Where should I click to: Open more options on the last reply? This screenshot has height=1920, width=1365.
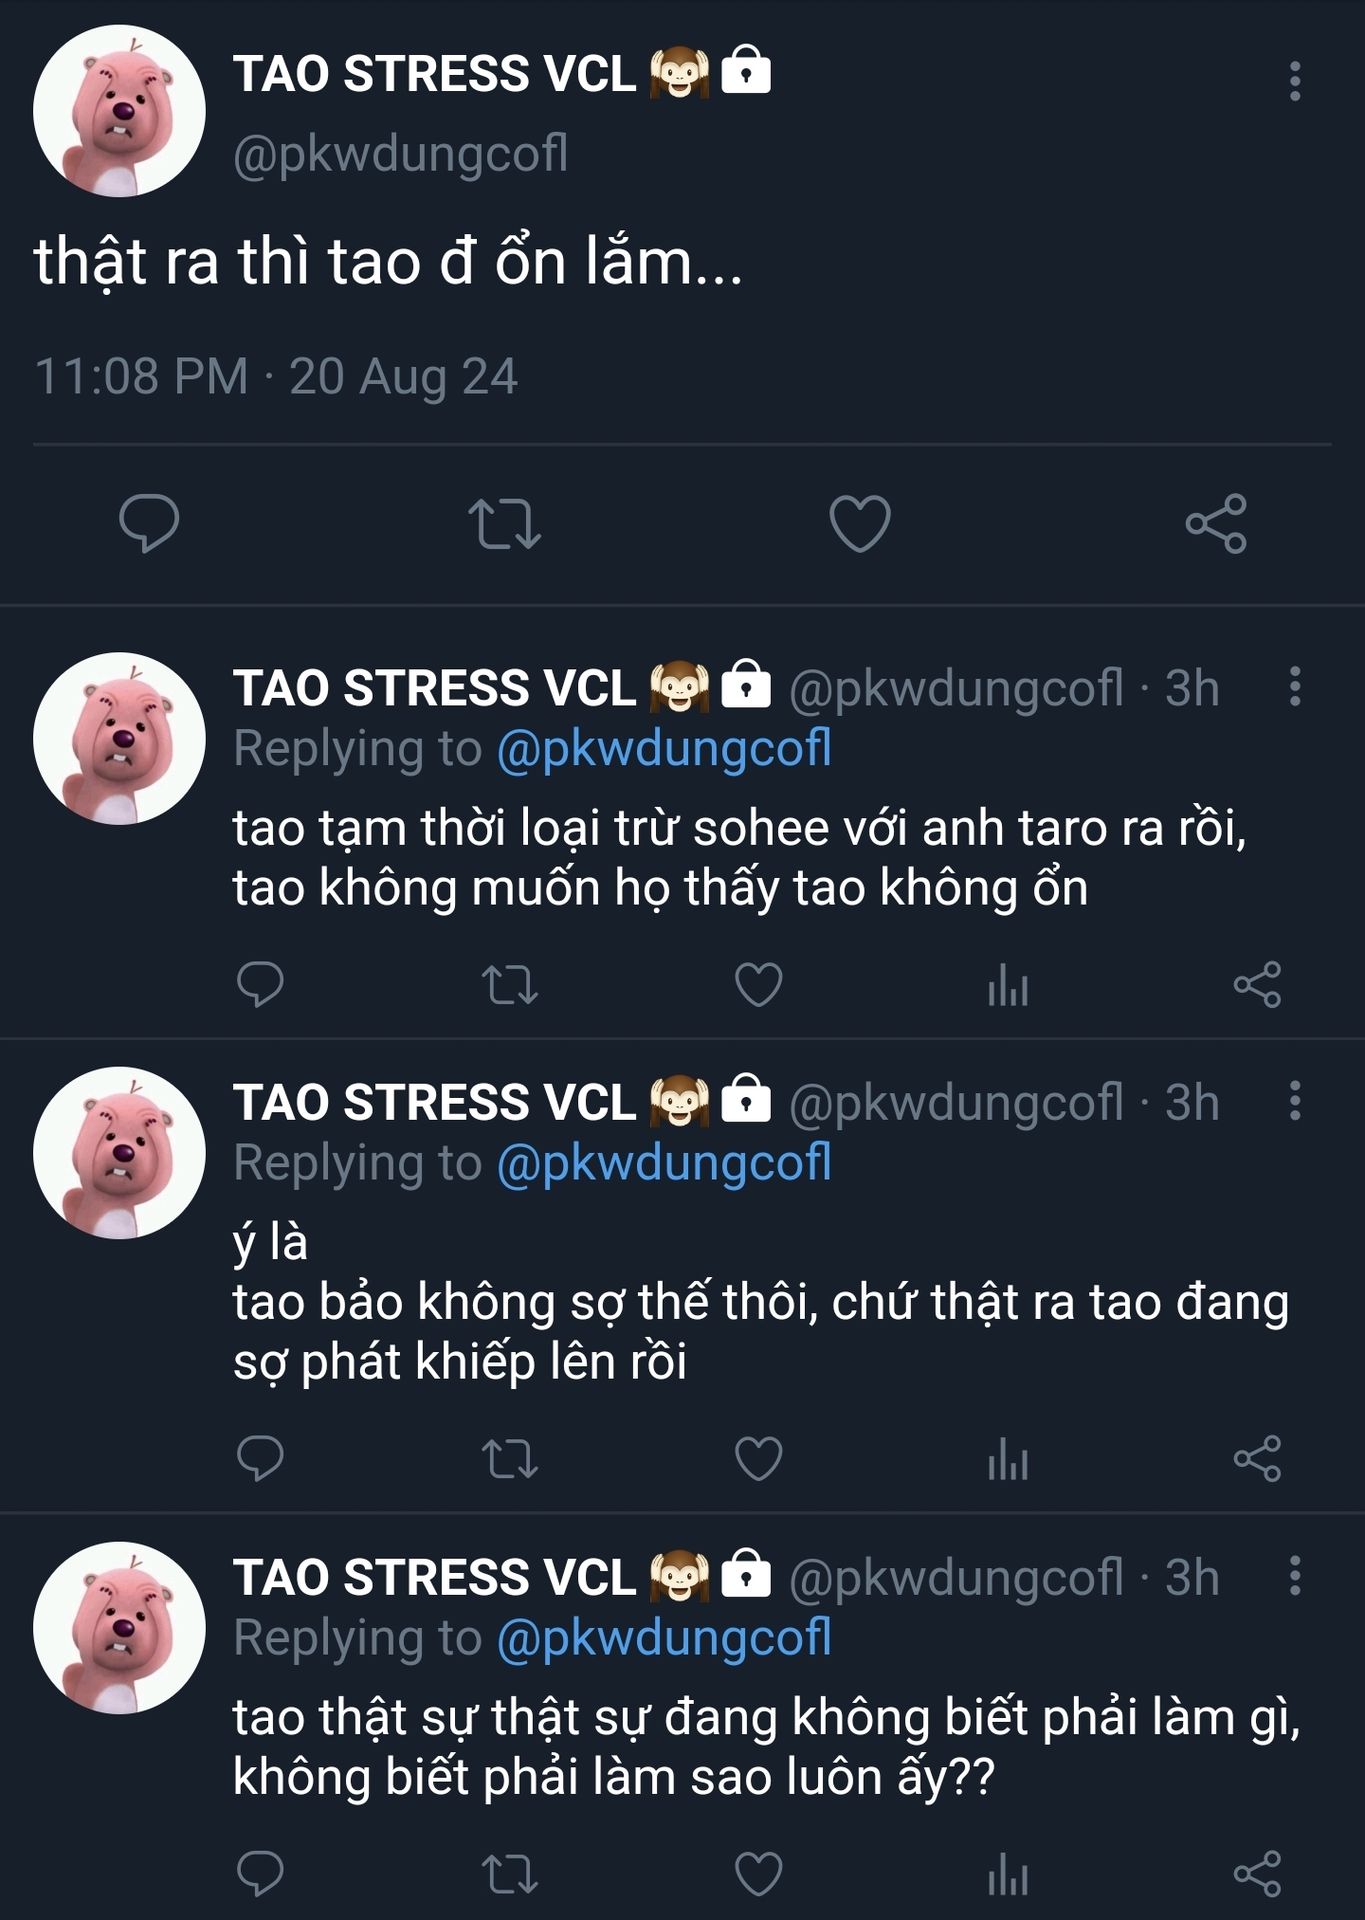point(1295,1576)
